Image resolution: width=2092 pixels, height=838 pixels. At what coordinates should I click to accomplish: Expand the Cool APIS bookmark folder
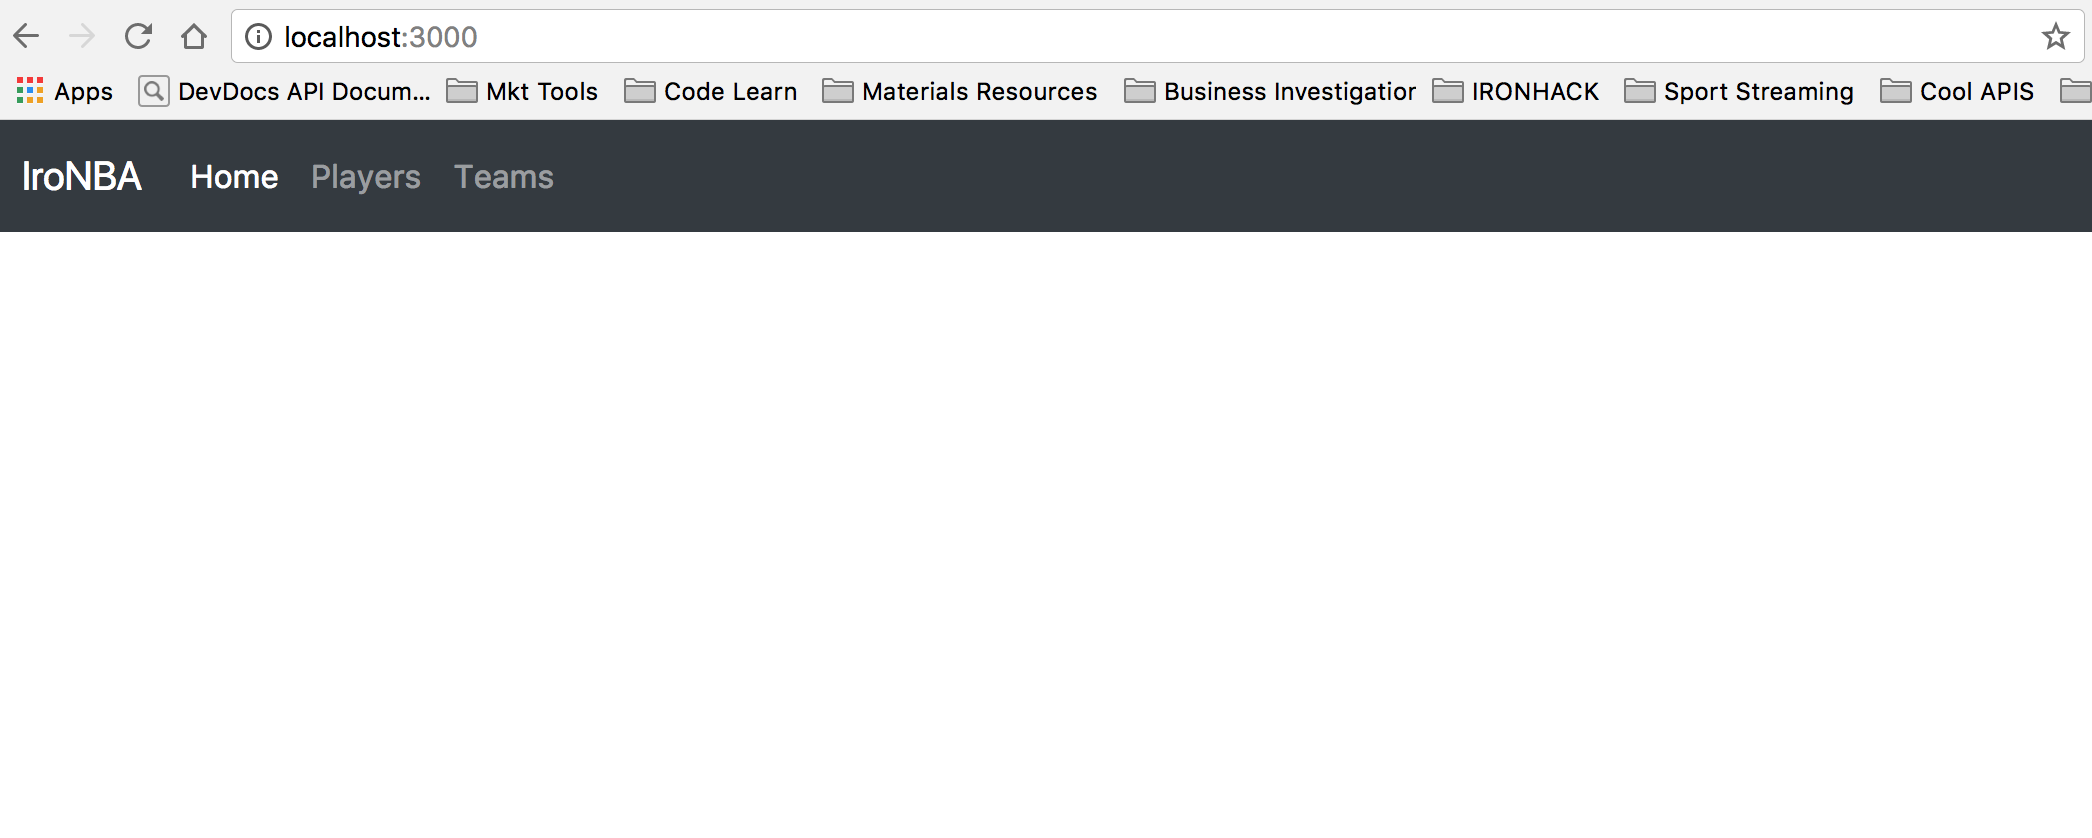pyautogui.click(x=1957, y=91)
